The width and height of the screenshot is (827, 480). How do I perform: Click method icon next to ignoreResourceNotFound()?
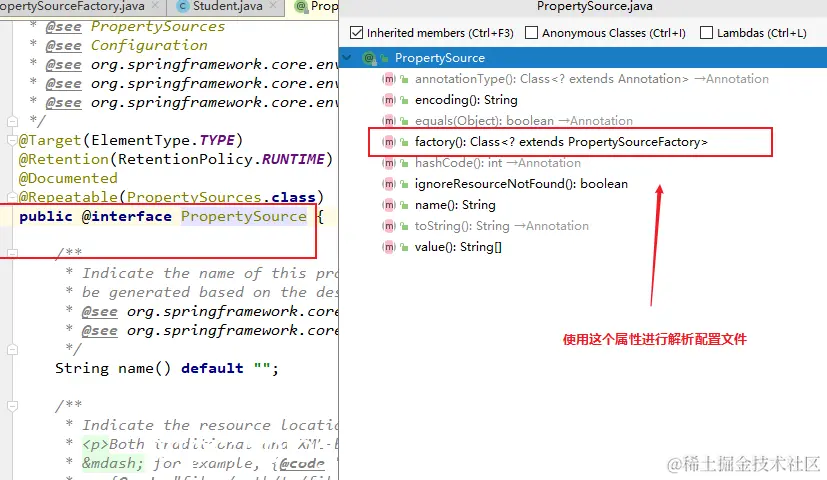click(x=389, y=184)
